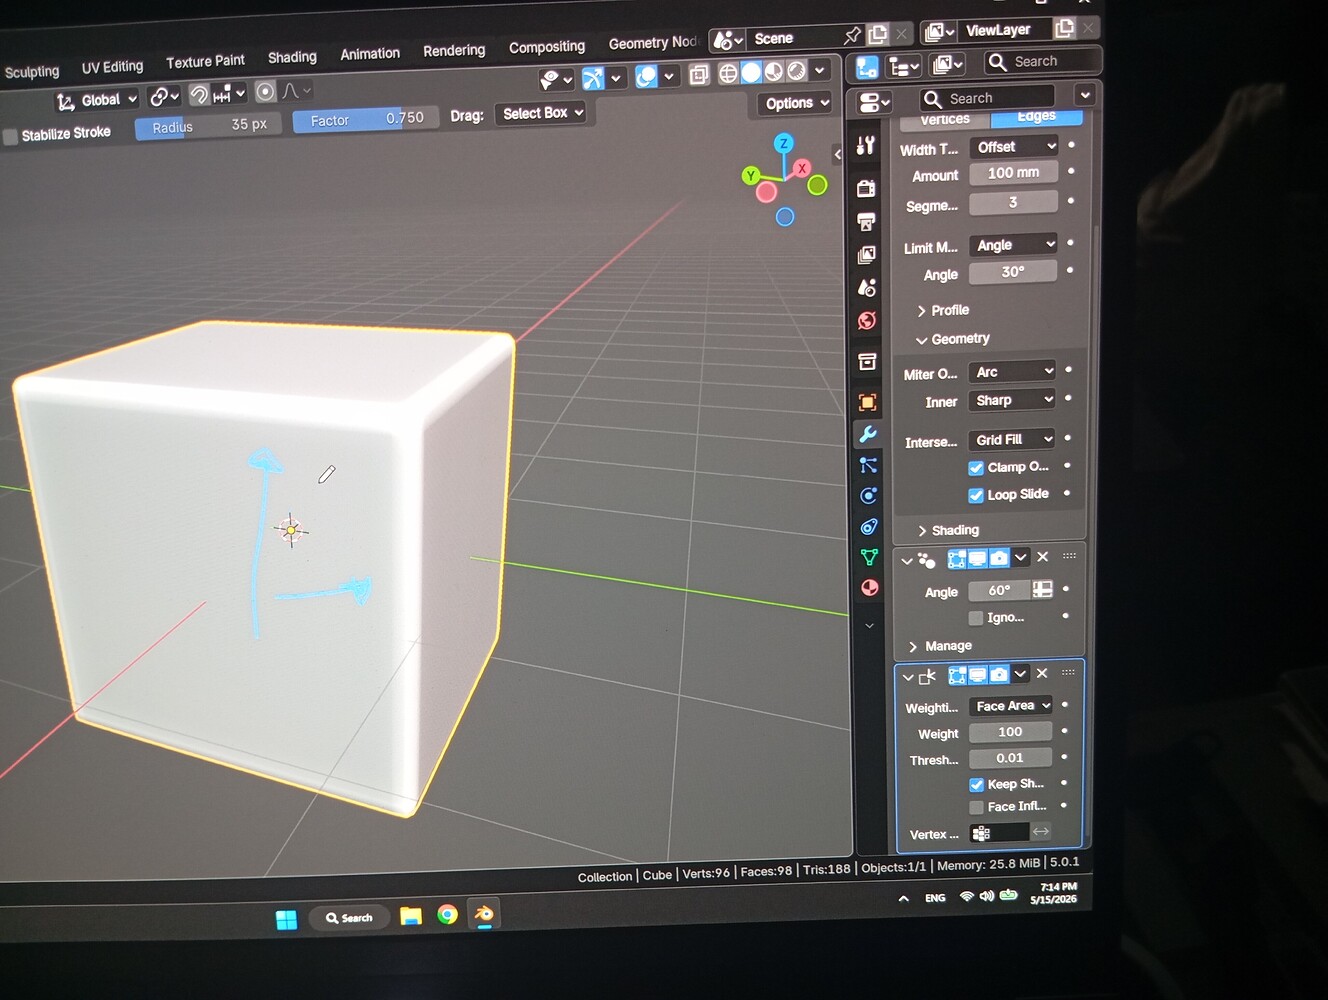Open the Collection properties tab
Image resolution: width=1328 pixels, height=1000 pixels.
point(867,361)
